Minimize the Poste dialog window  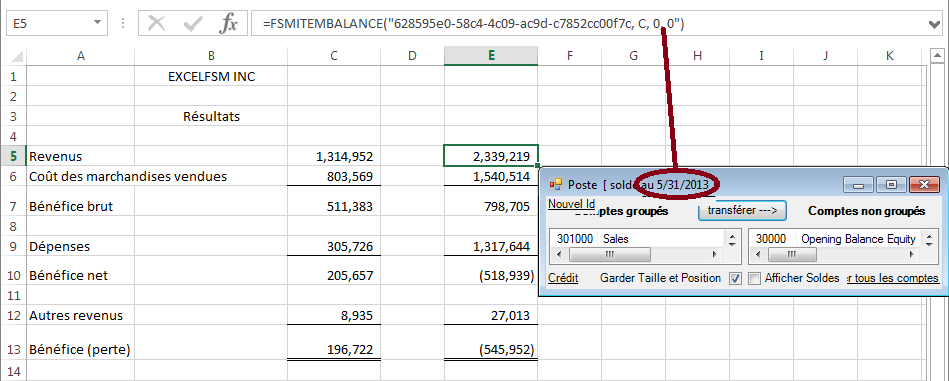point(859,184)
